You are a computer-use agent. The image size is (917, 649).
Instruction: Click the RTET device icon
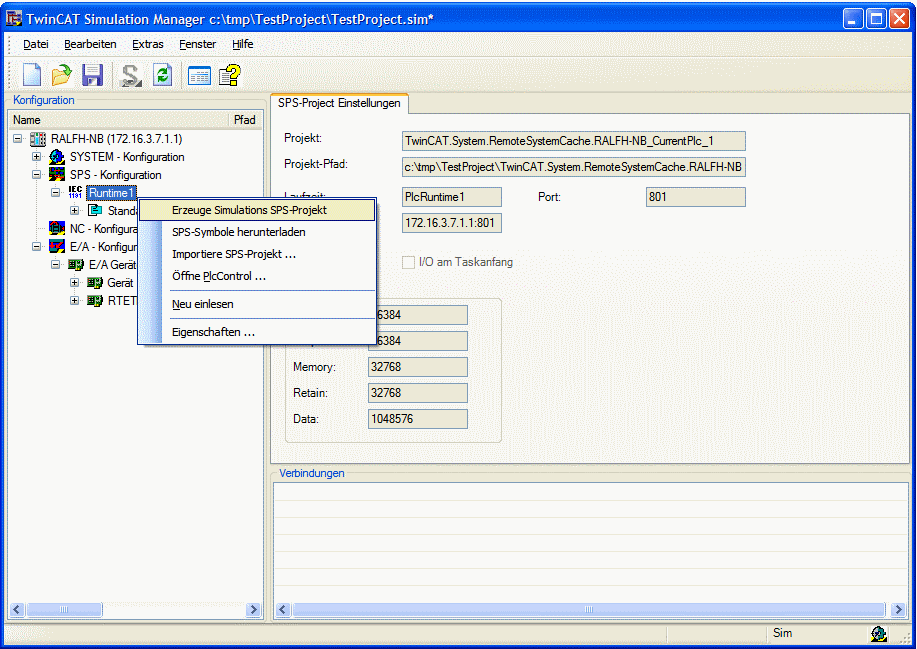(x=95, y=301)
